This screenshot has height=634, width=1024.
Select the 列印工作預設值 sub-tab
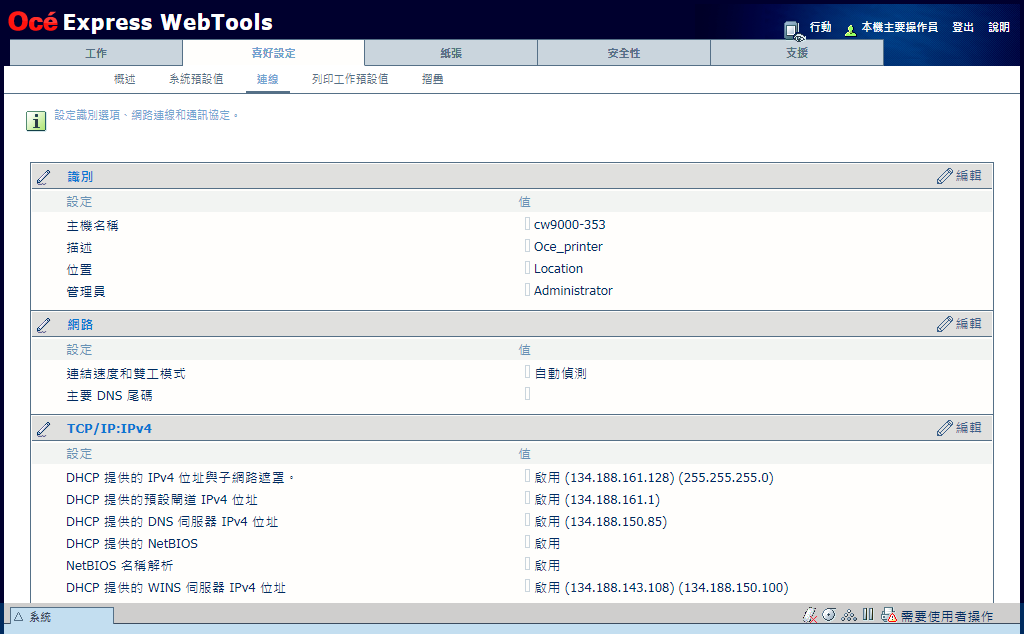click(x=350, y=79)
